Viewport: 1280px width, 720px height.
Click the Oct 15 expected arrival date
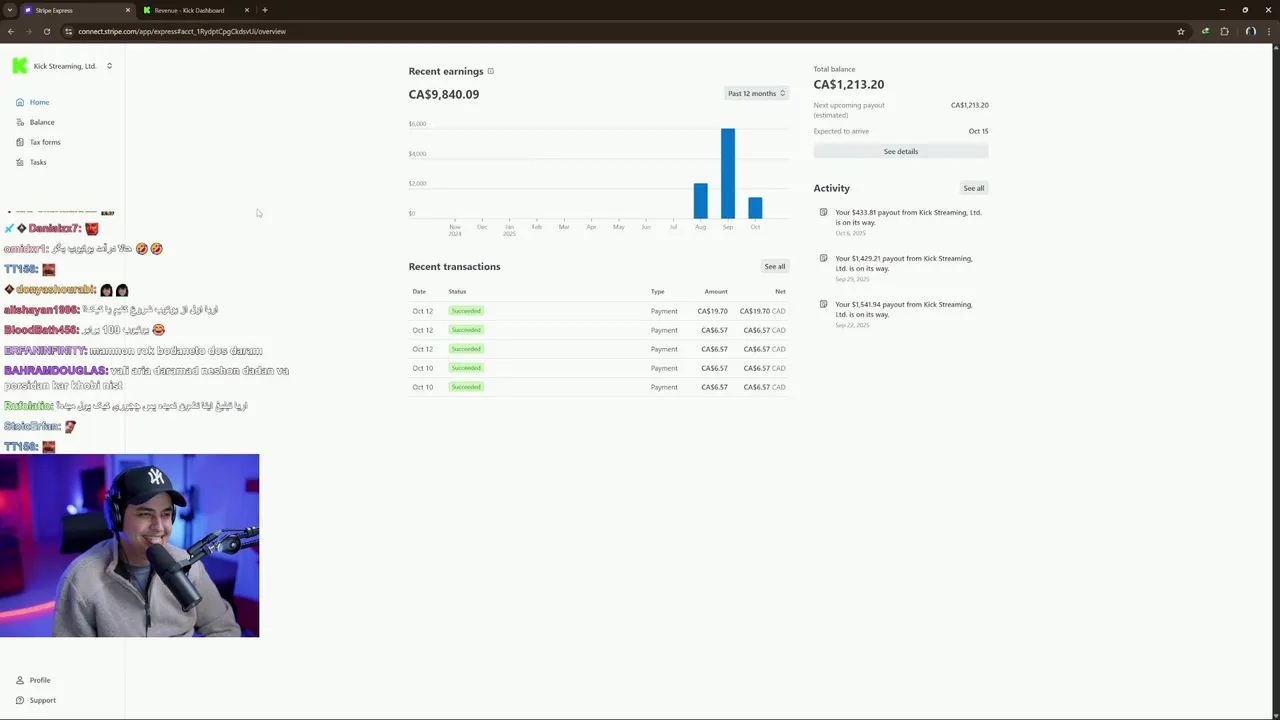pos(978,131)
